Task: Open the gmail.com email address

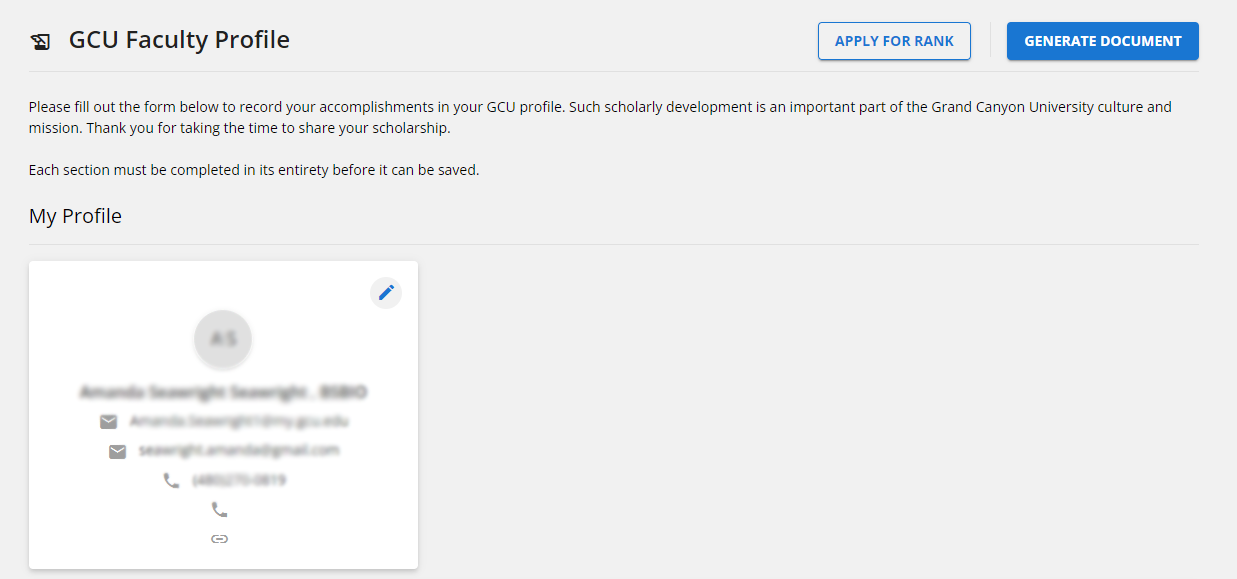Action: click(239, 450)
